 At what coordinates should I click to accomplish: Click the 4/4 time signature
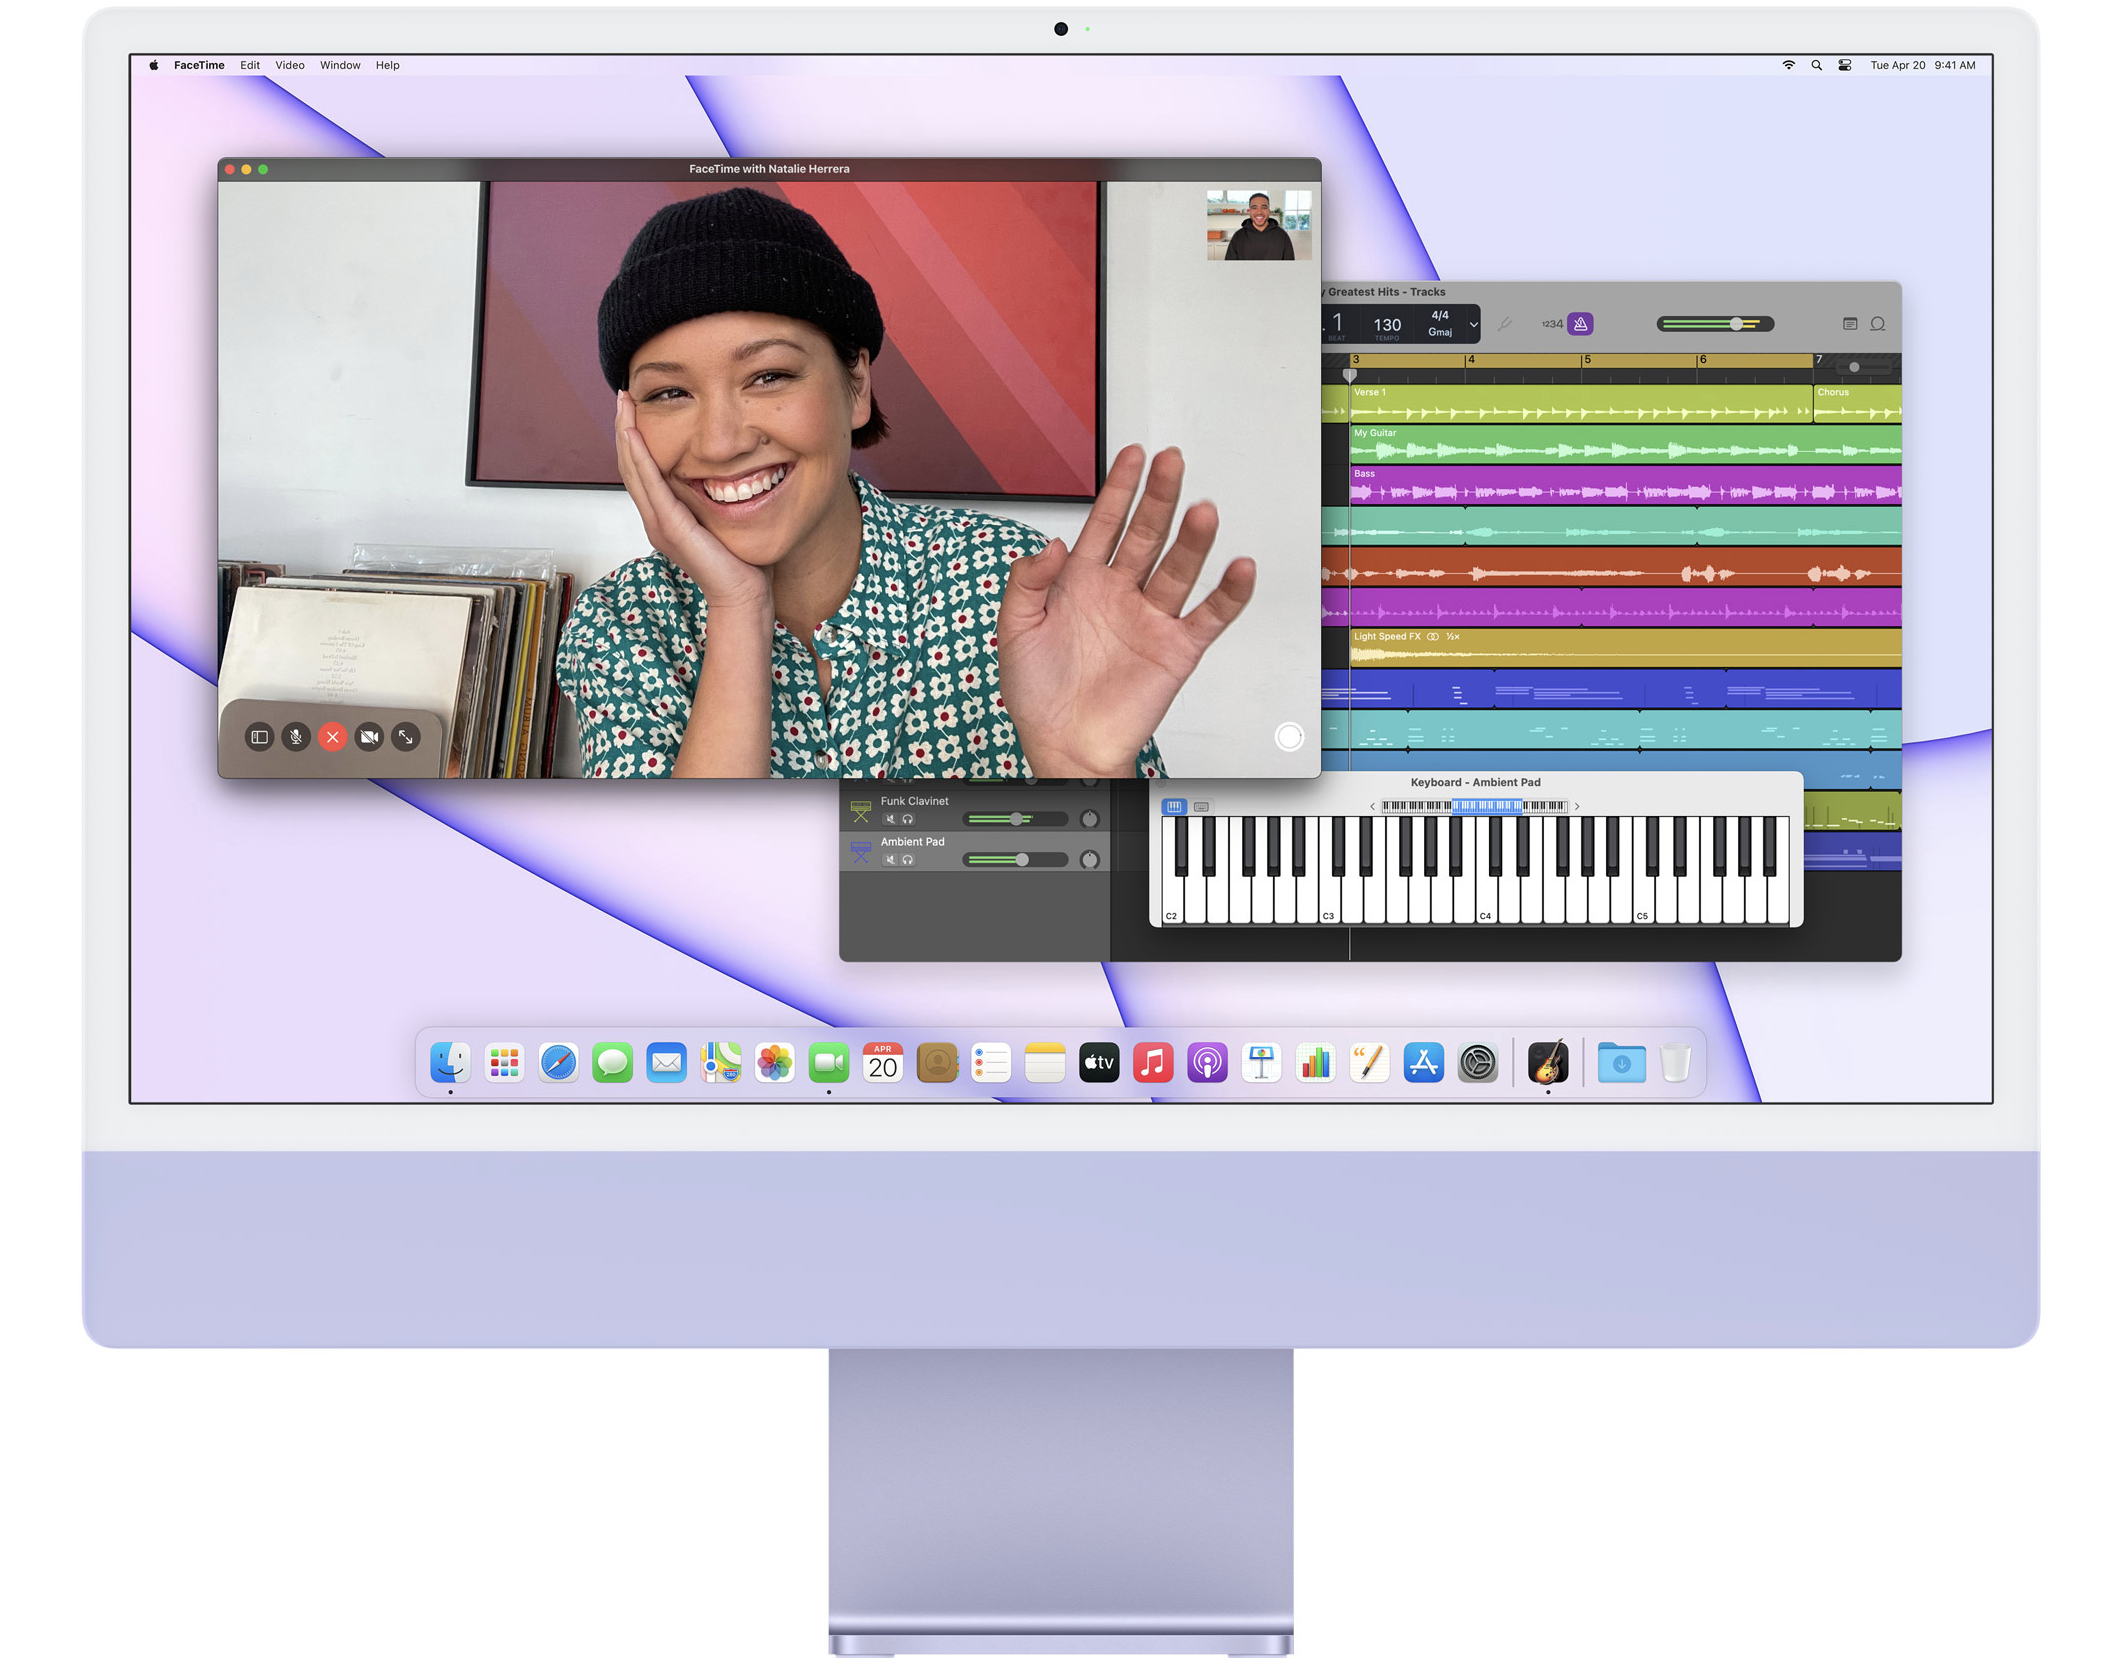(1439, 315)
